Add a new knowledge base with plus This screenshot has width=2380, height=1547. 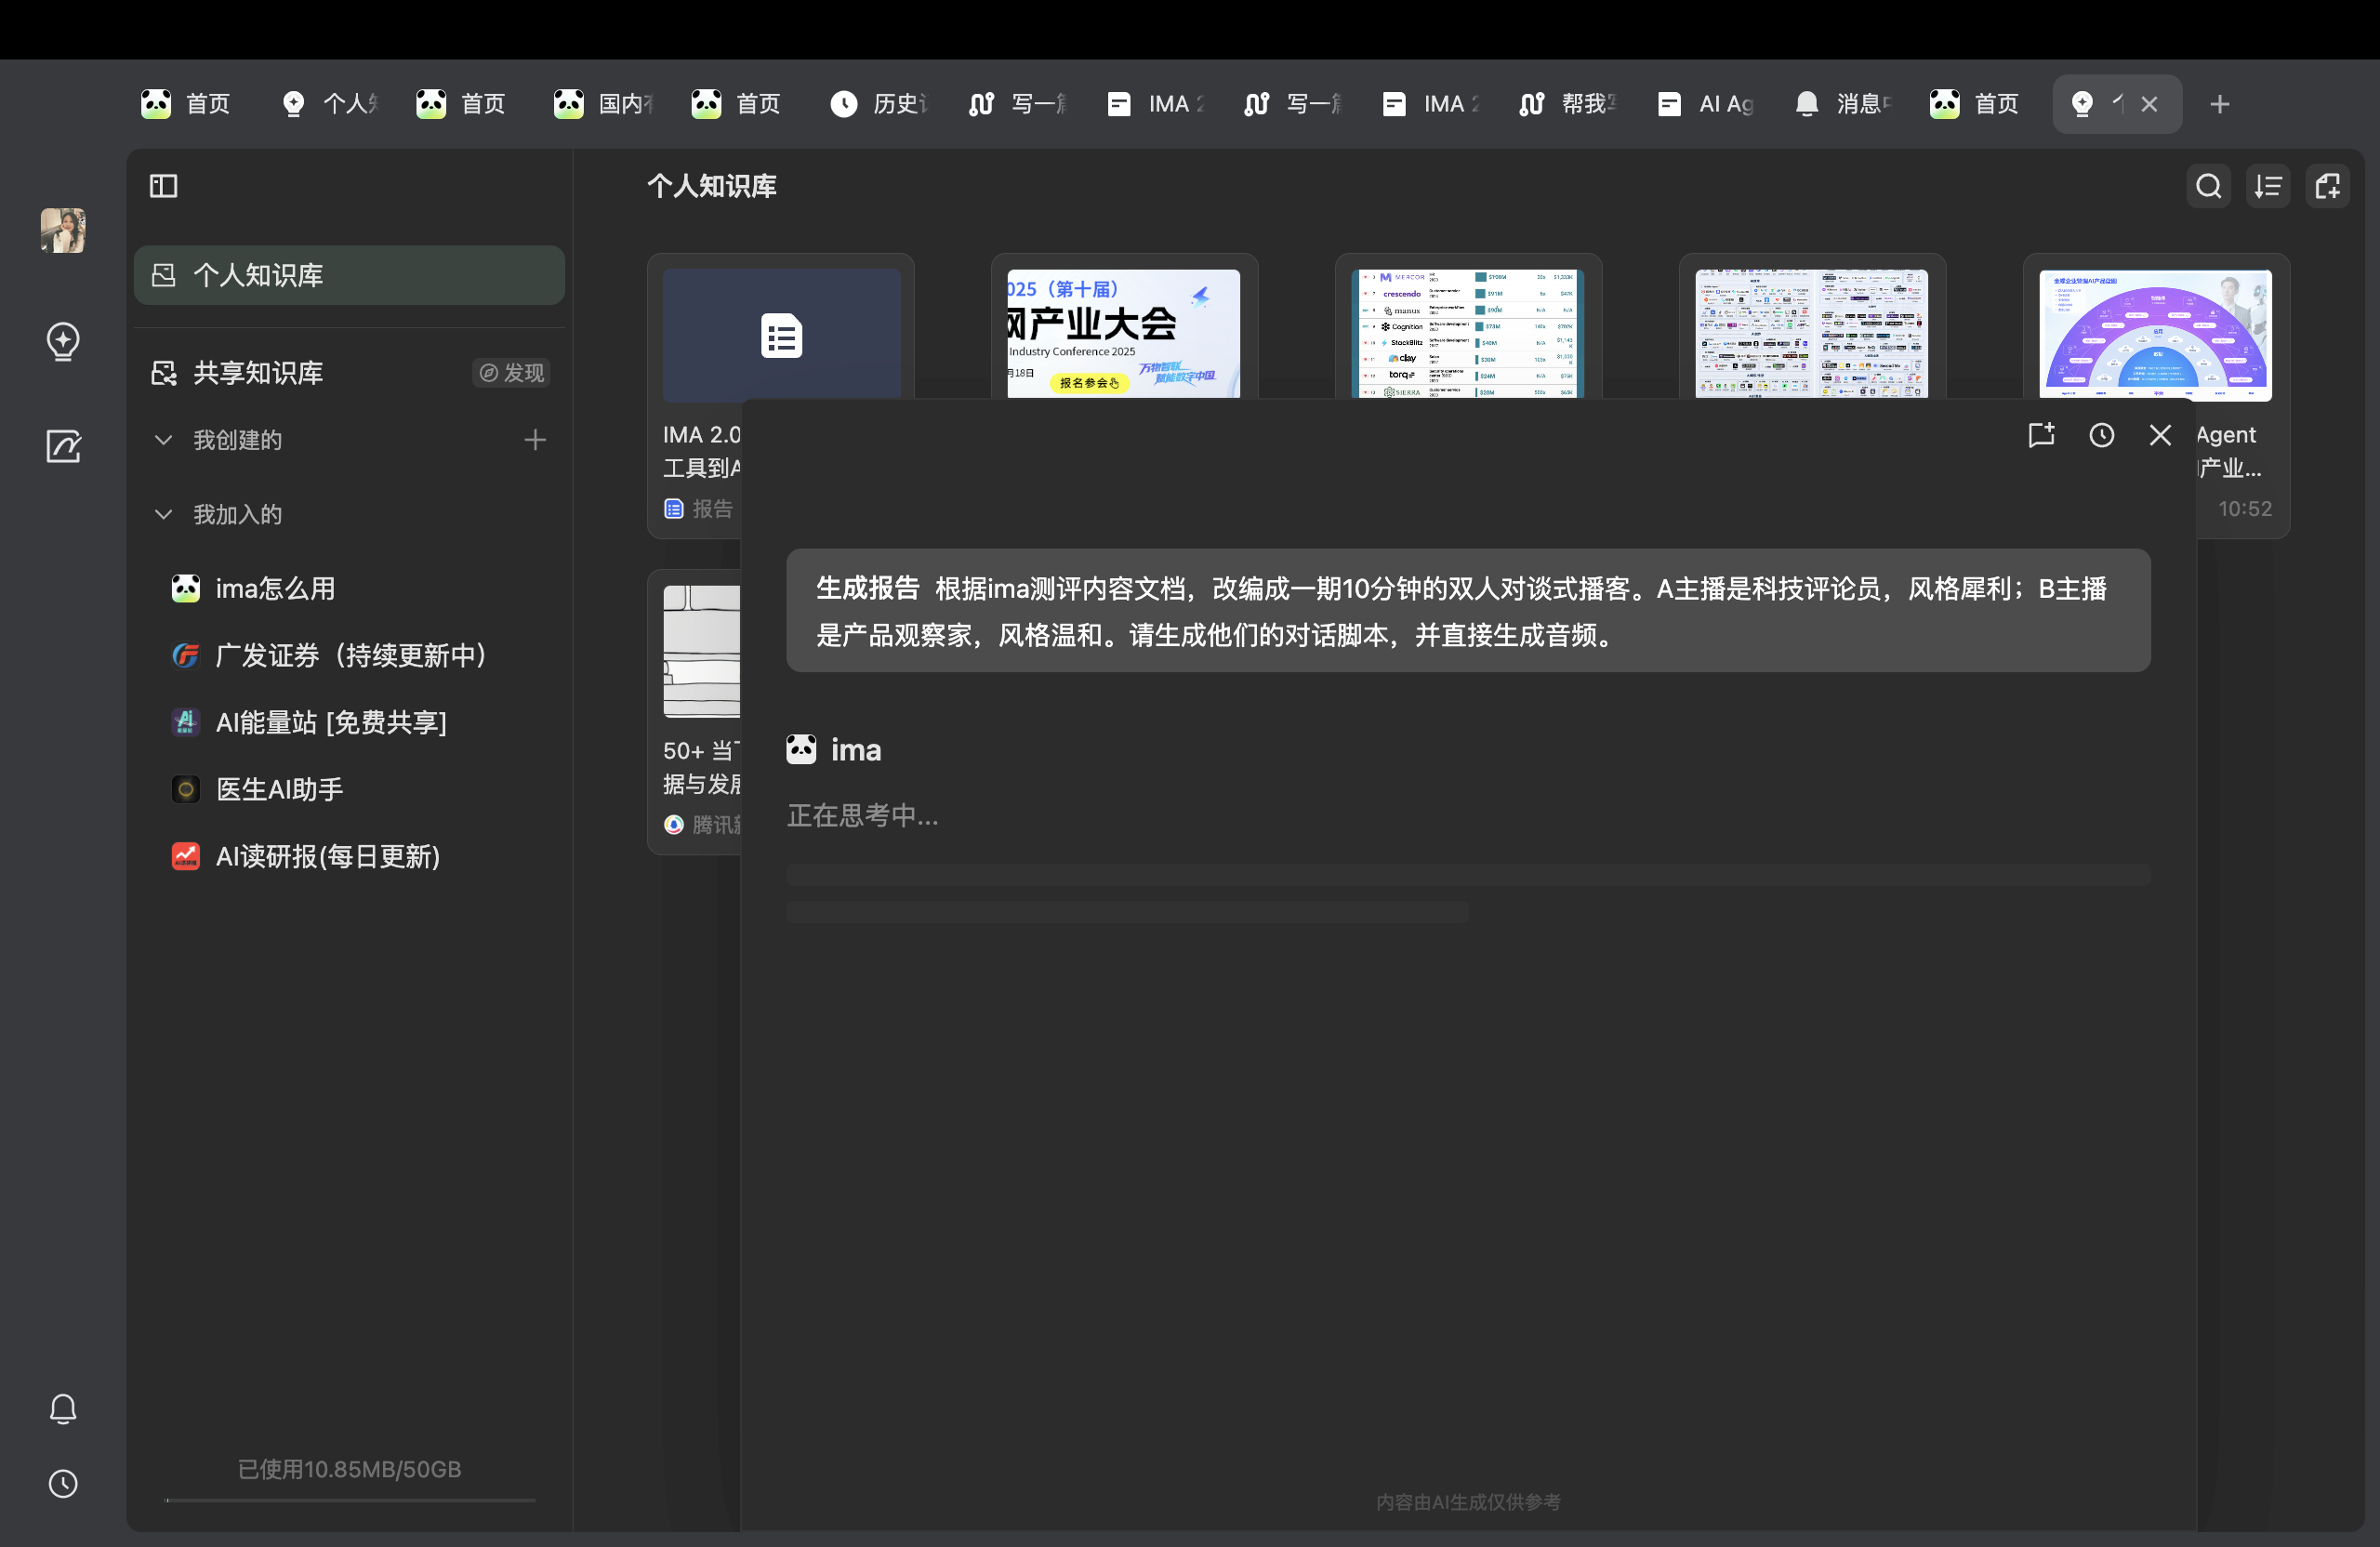click(x=535, y=440)
